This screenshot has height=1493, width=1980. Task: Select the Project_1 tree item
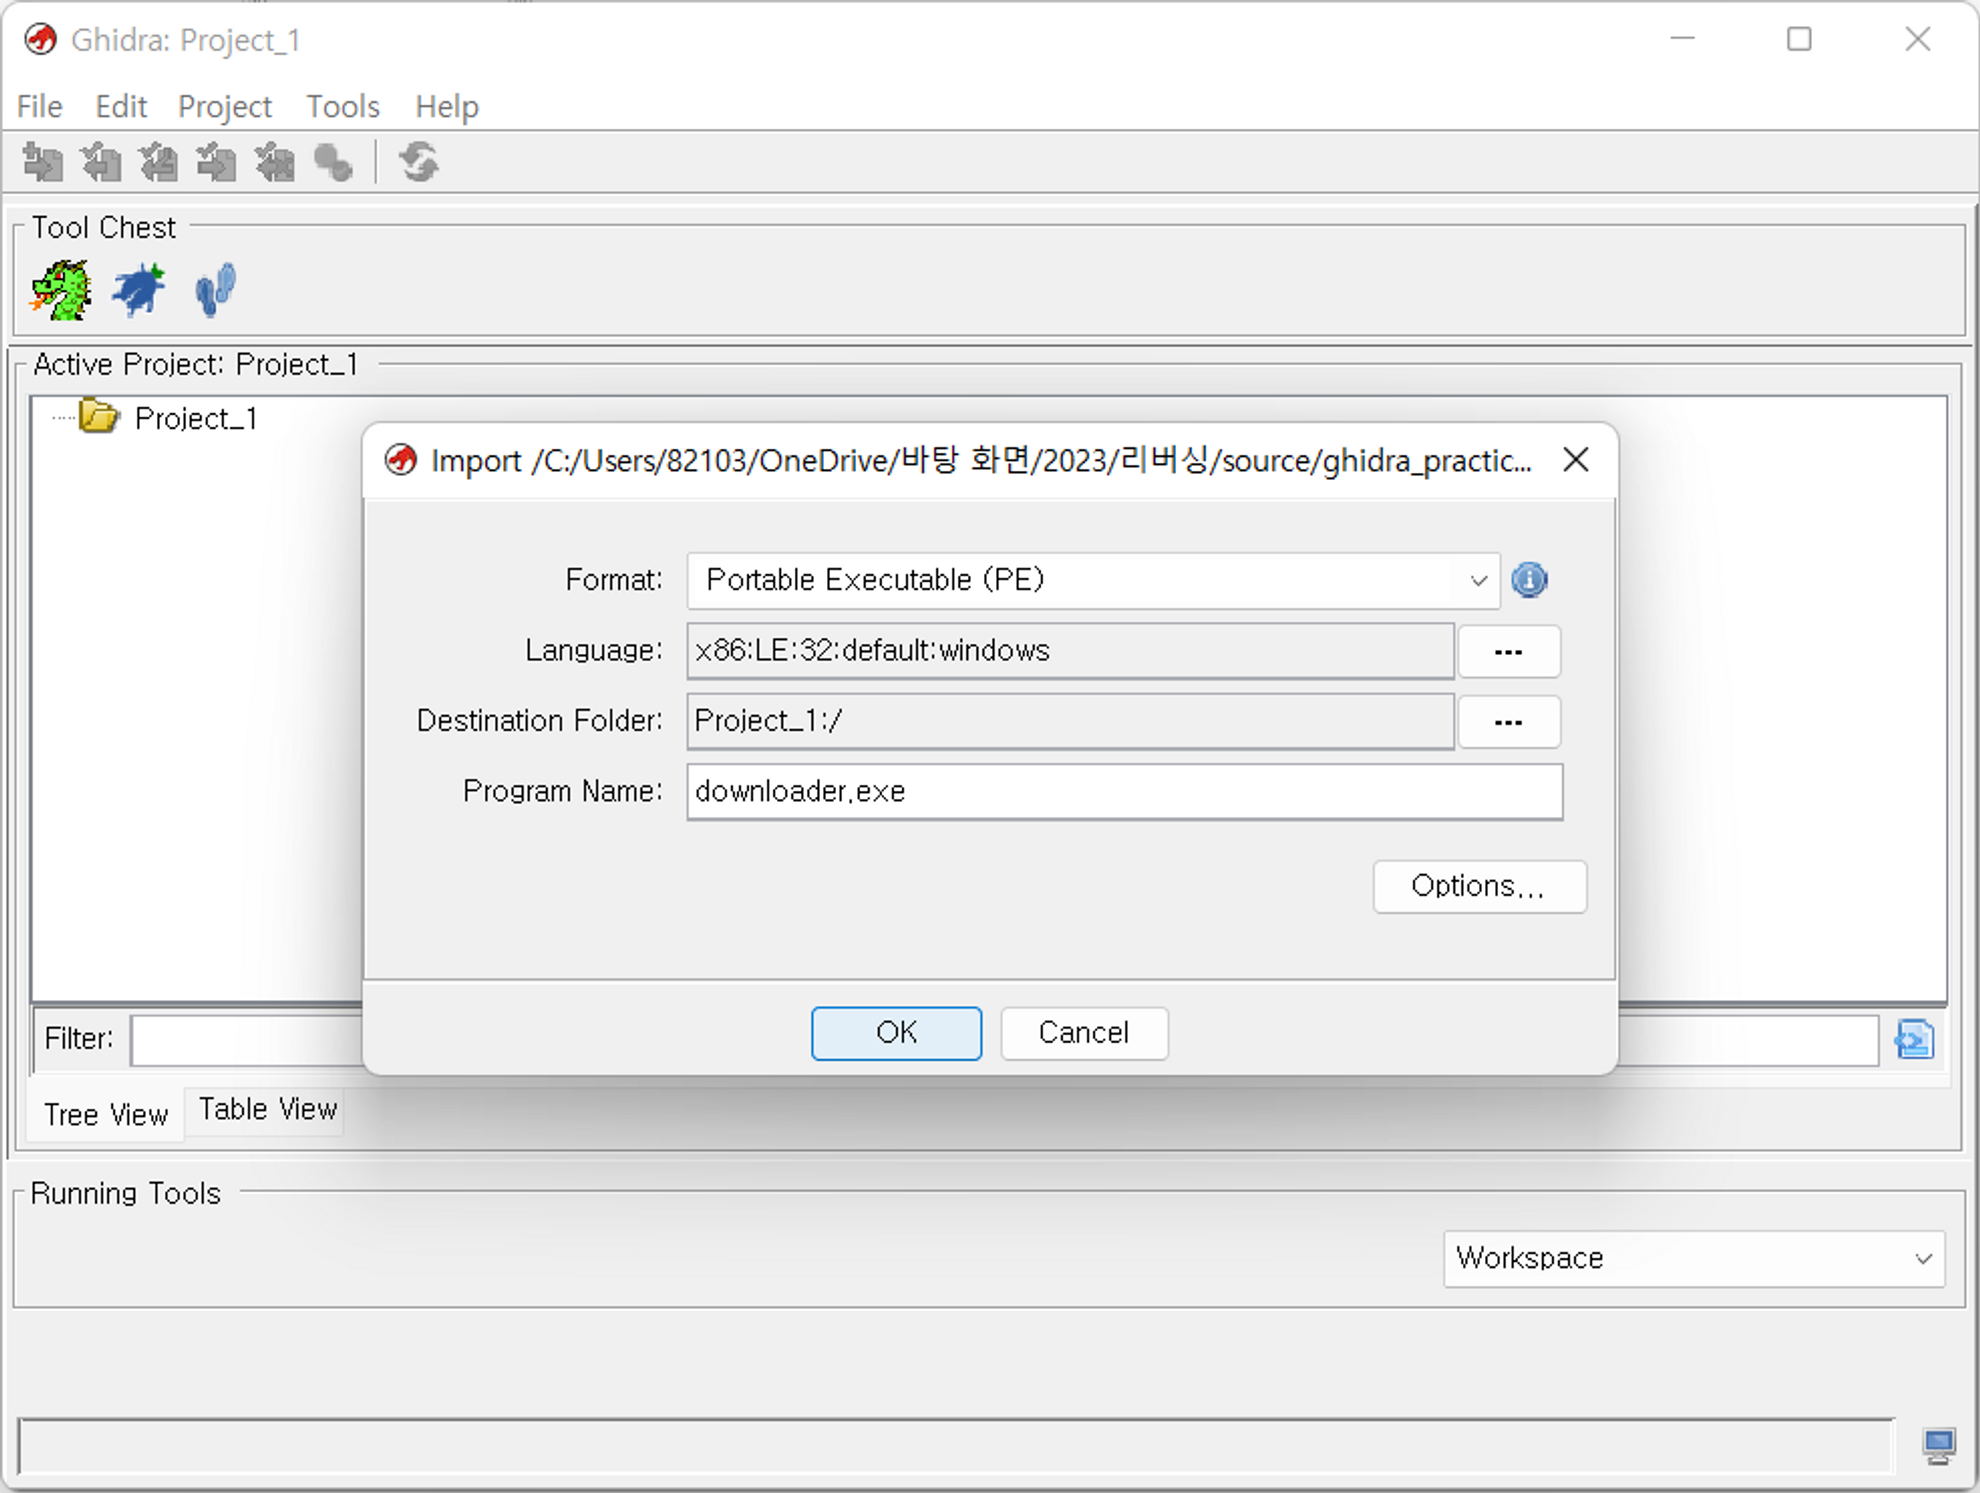pyautogui.click(x=196, y=418)
